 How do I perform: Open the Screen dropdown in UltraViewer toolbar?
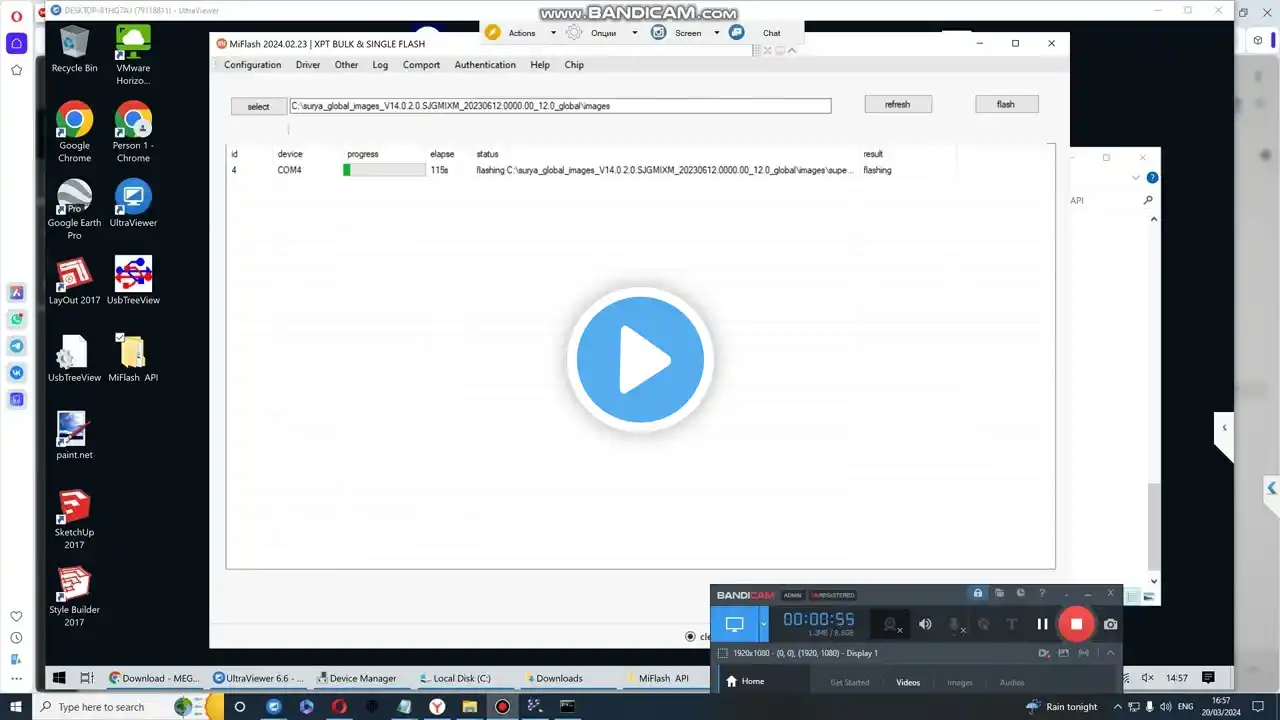[x=716, y=33]
